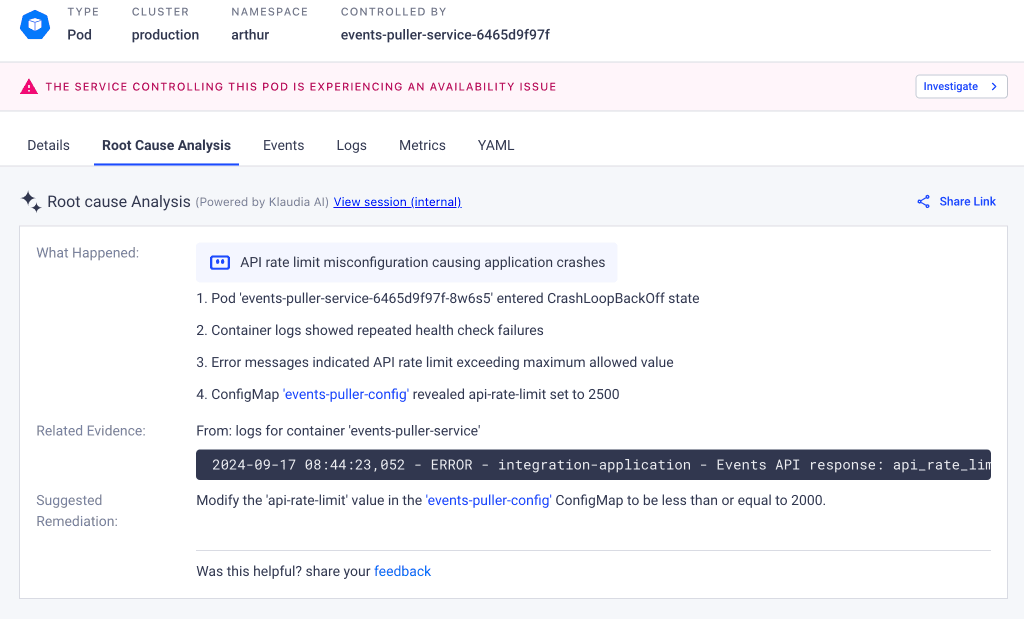Click events-puller-config link in Suggested Remediation

pyautogui.click(x=488, y=500)
